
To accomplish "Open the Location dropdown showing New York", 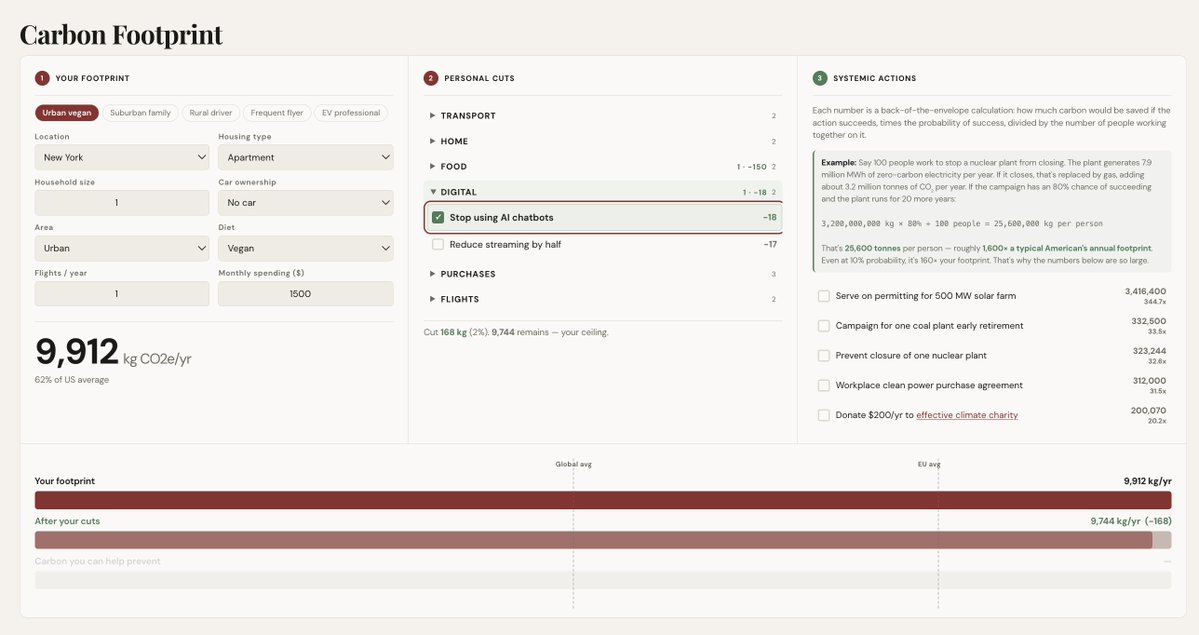I will pos(122,157).
